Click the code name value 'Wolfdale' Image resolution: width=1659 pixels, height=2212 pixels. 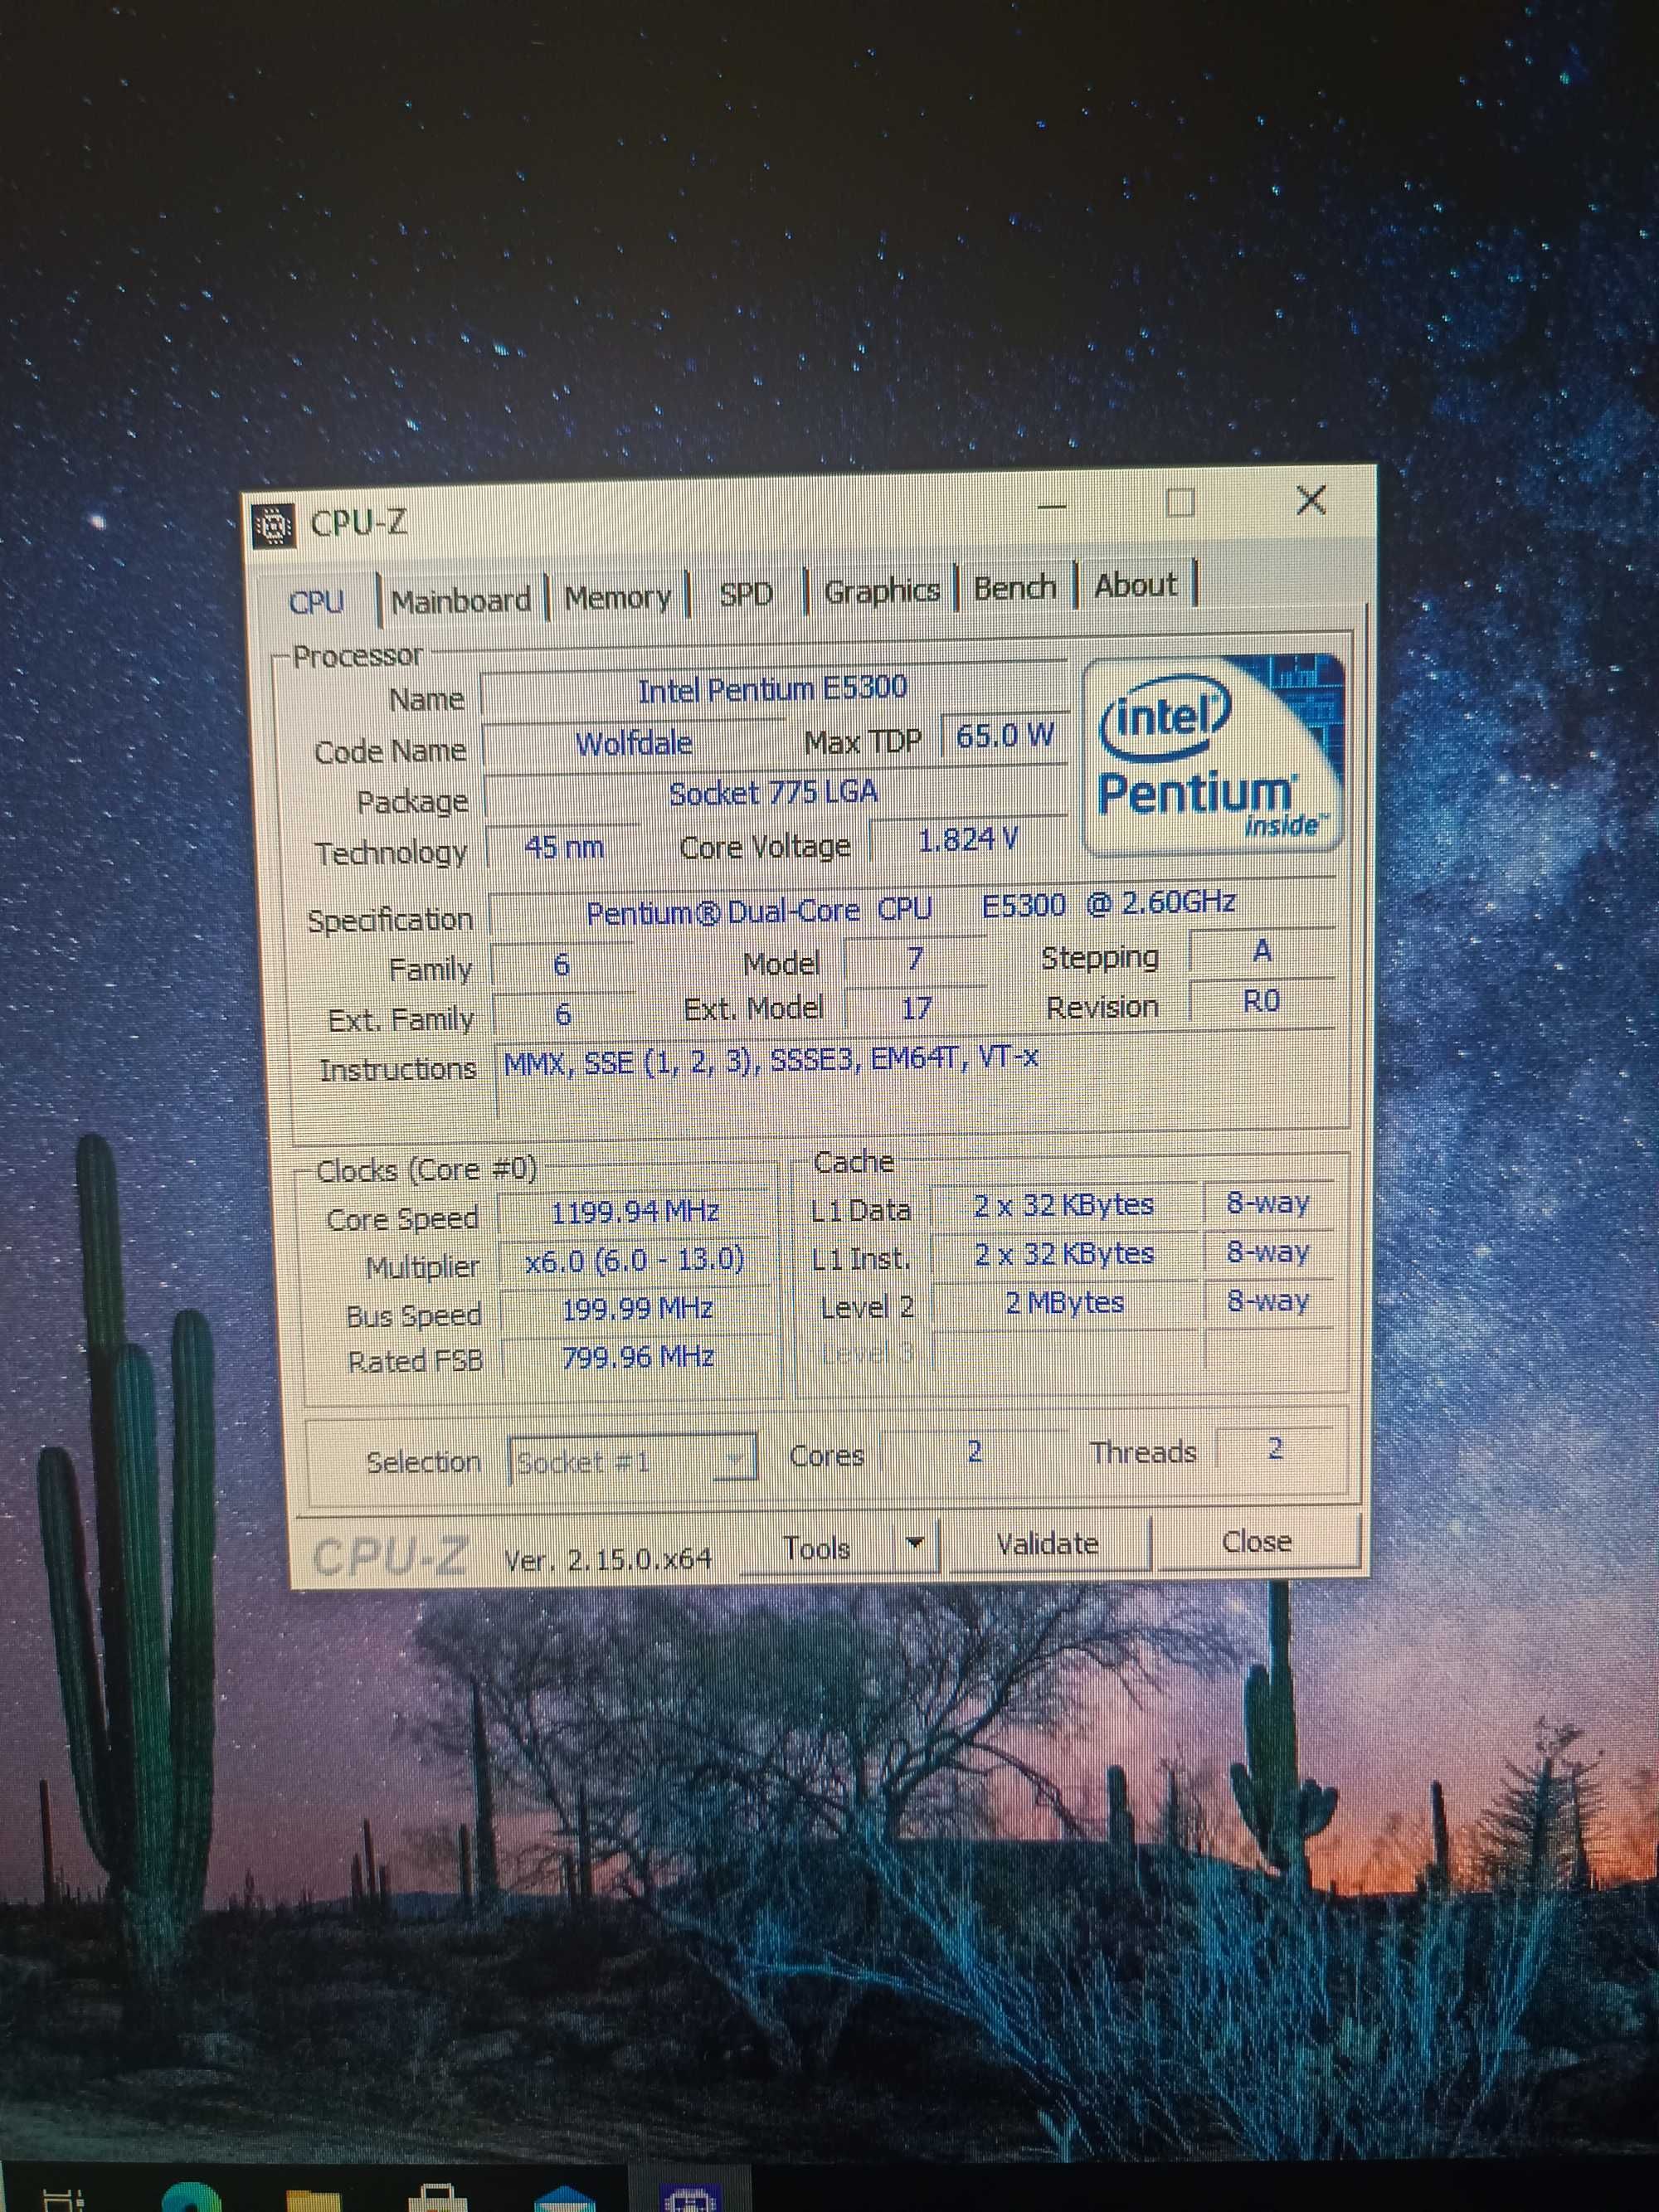coord(634,743)
